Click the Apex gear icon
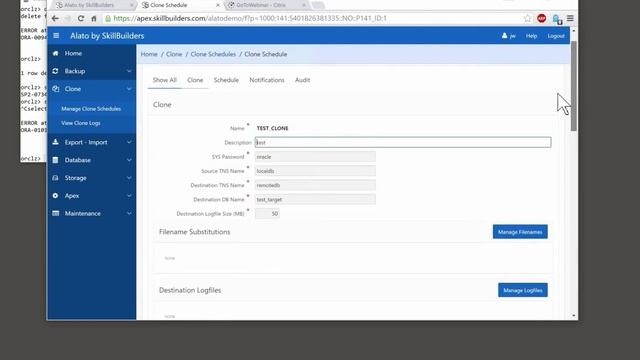The width and height of the screenshot is (640, 360). pyautogui.click(x=56, y=196)
